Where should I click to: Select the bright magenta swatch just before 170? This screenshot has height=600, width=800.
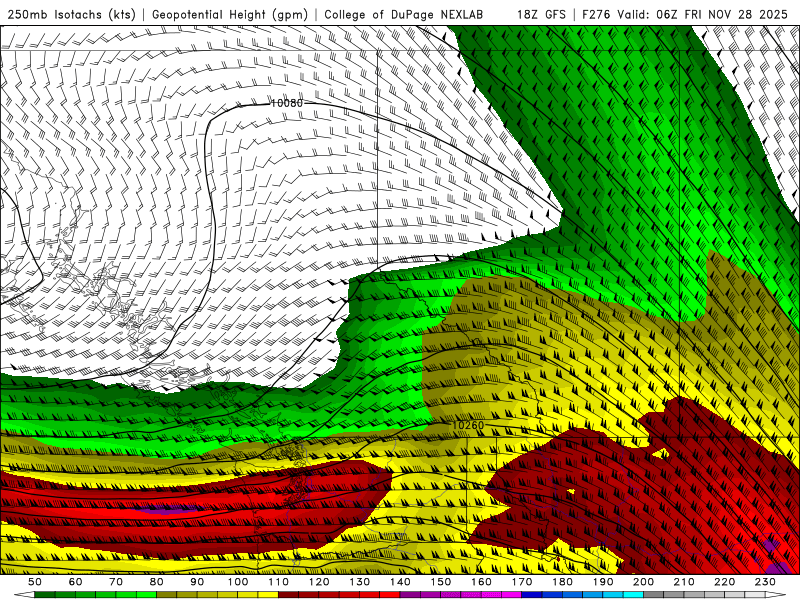coord(511,594)
